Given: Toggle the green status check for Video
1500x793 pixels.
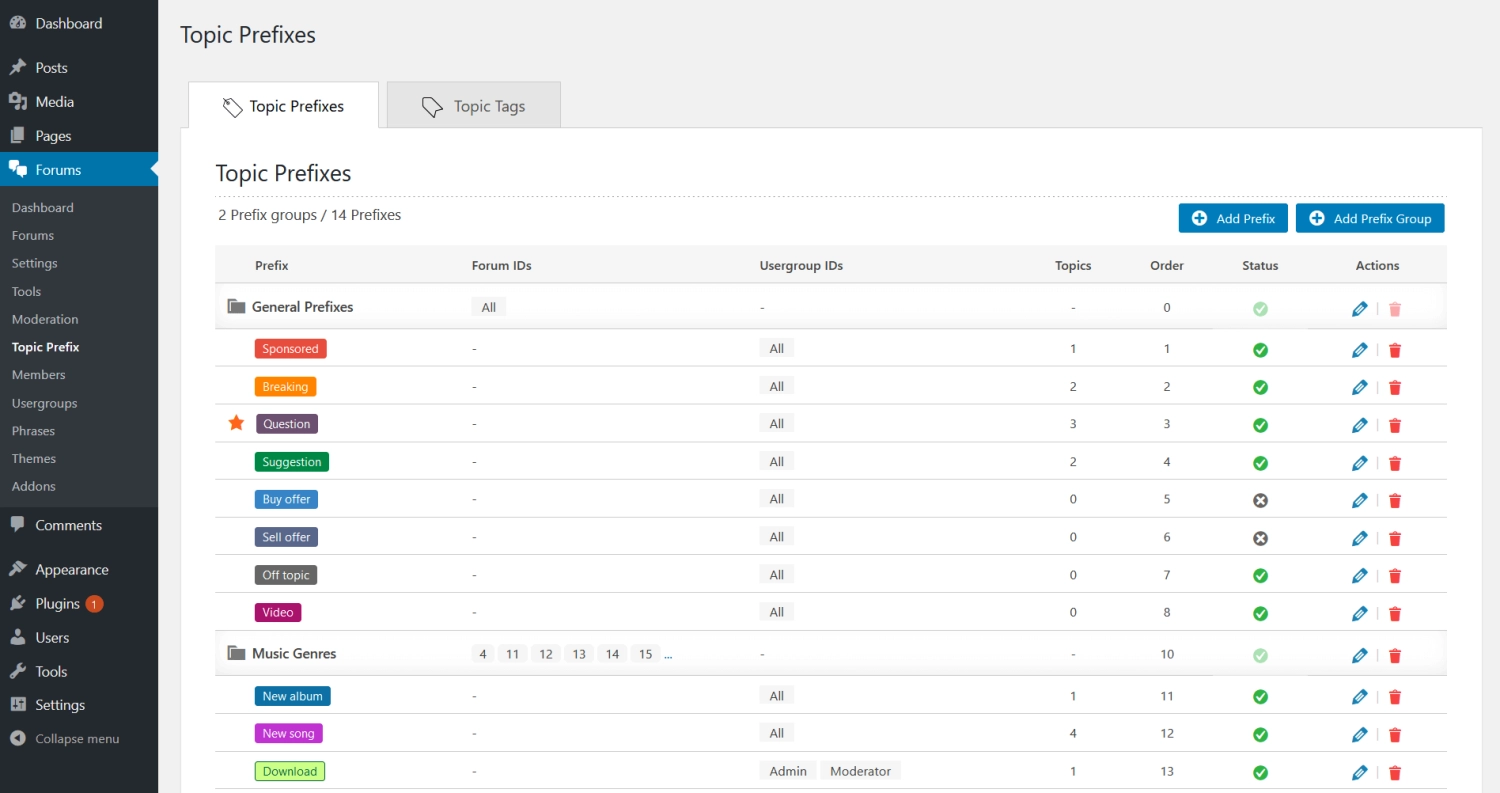Looking at the screenshot, I should pyautogui.click(x=1260, y=613).
